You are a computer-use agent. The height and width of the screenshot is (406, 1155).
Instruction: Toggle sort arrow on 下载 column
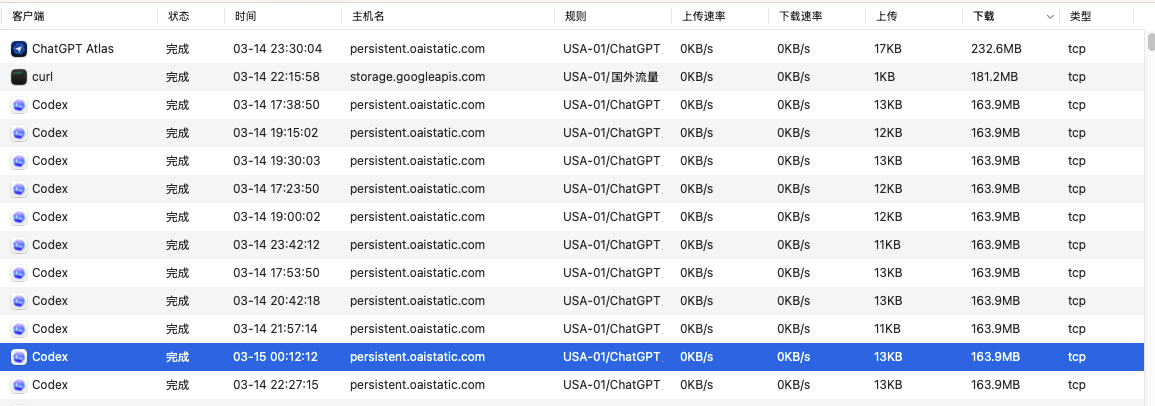1050,17
